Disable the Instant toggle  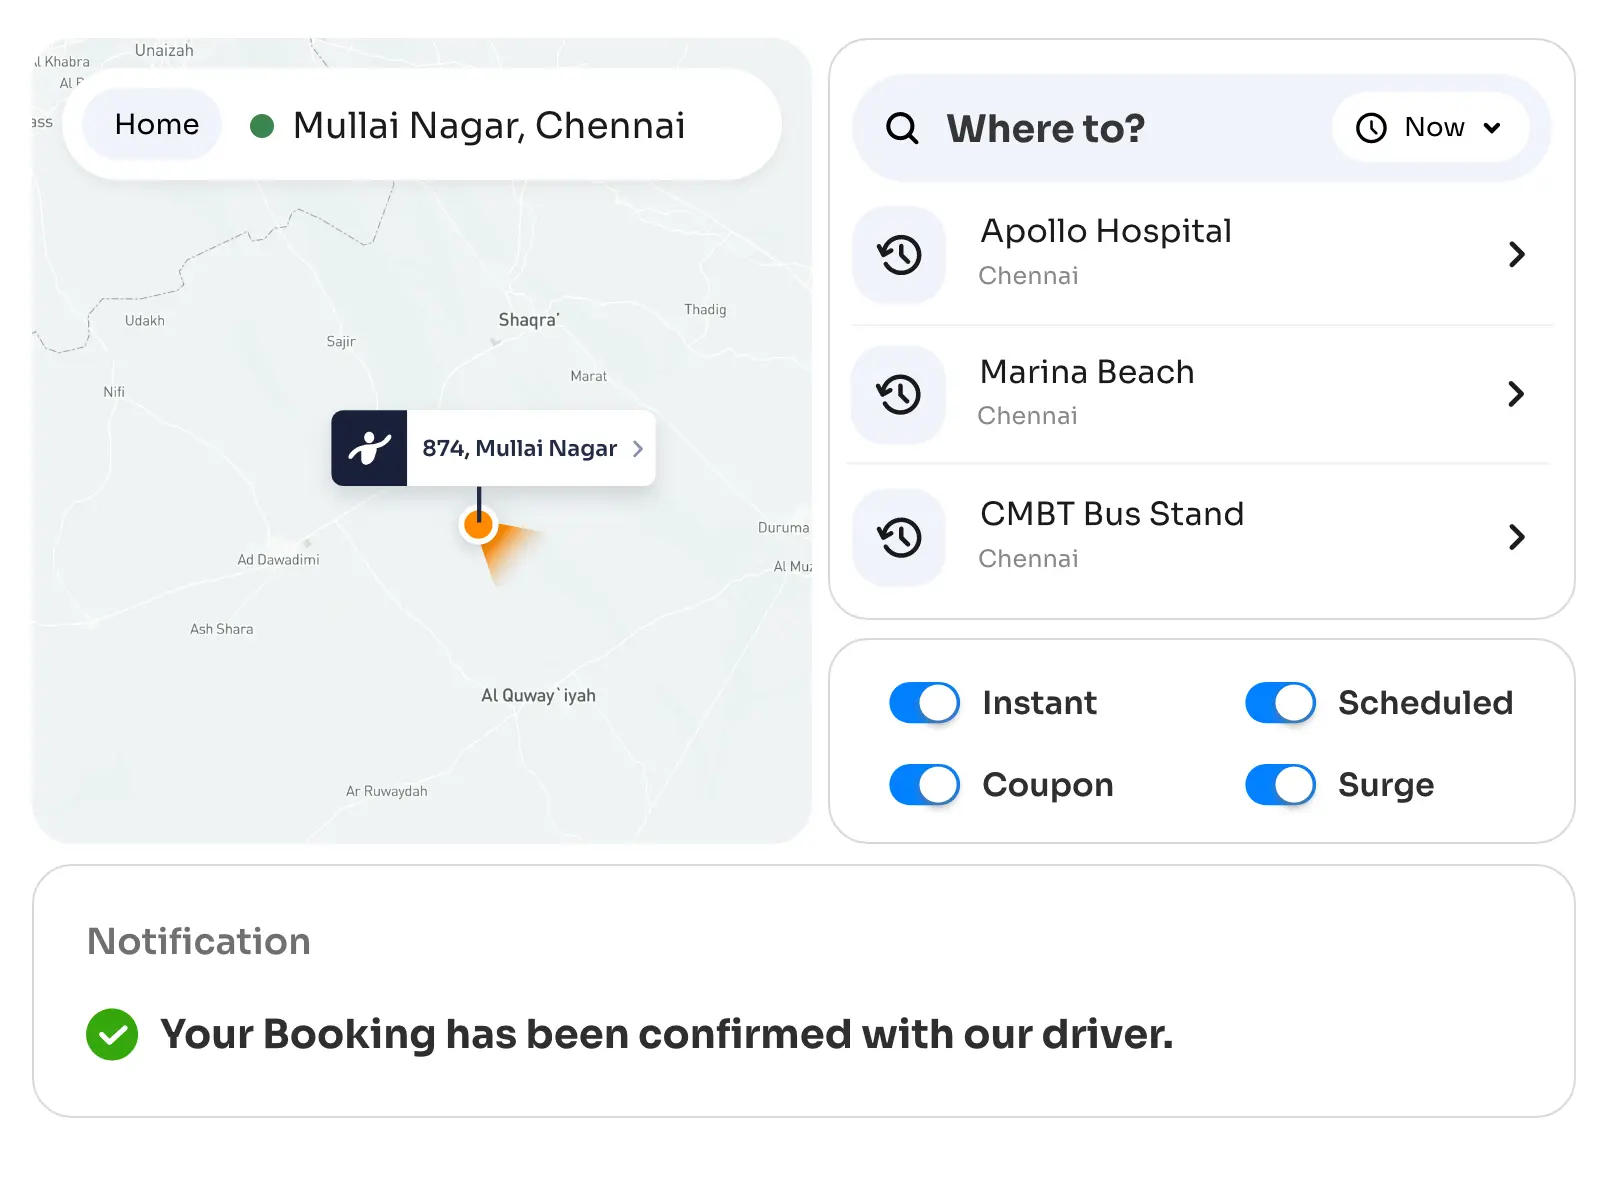(924, 702)
